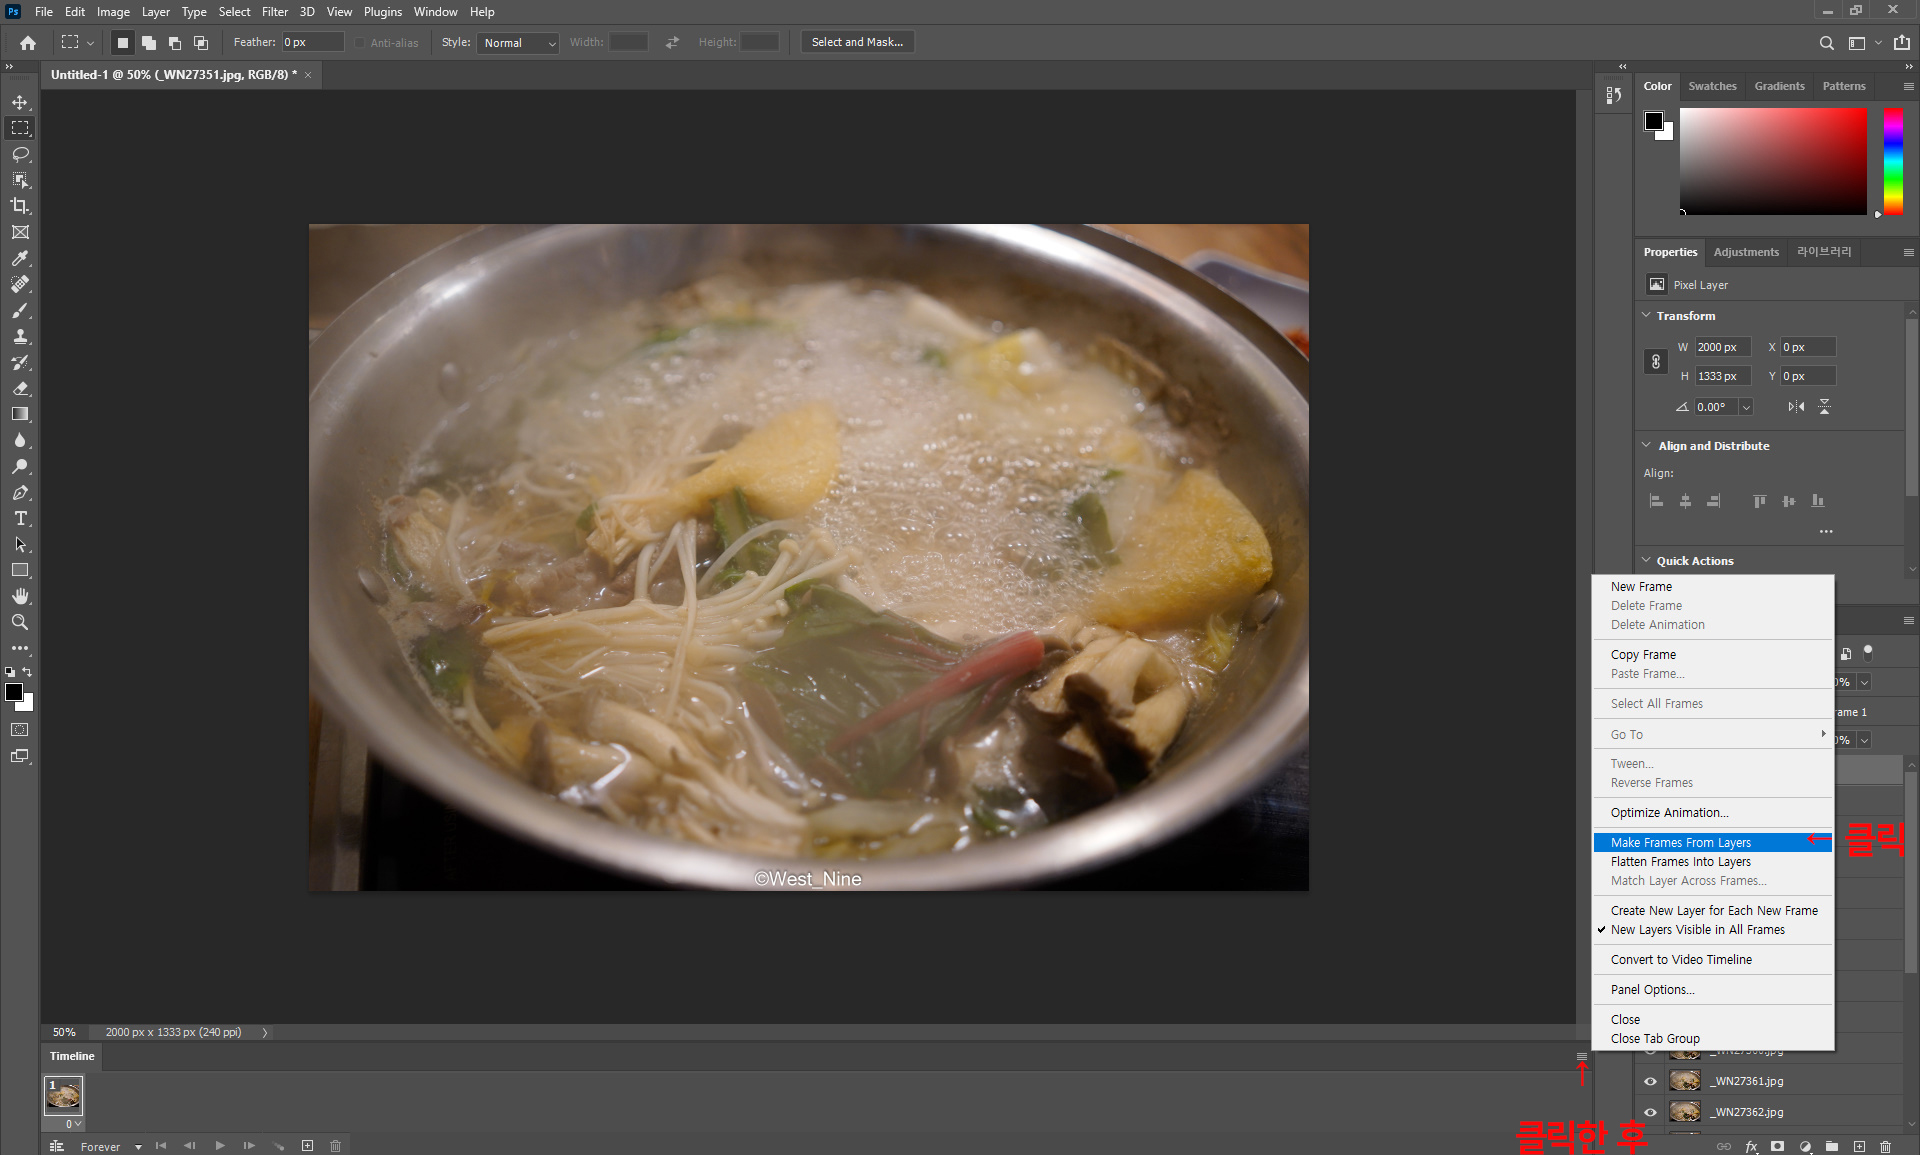Click the Select and Mask button
The image size is (1920, 1155).
[x=857, y=42]
